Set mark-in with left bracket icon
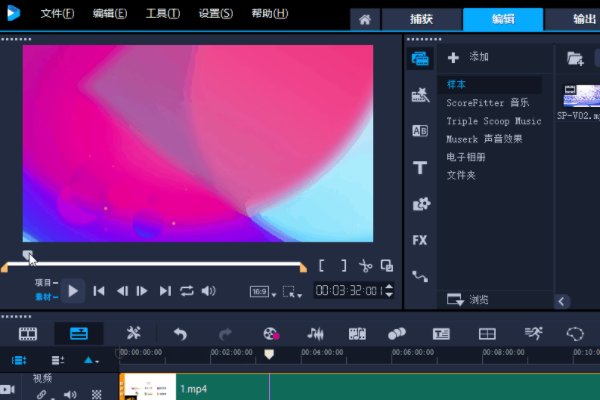Screen dimensions: 600x400 321,266
